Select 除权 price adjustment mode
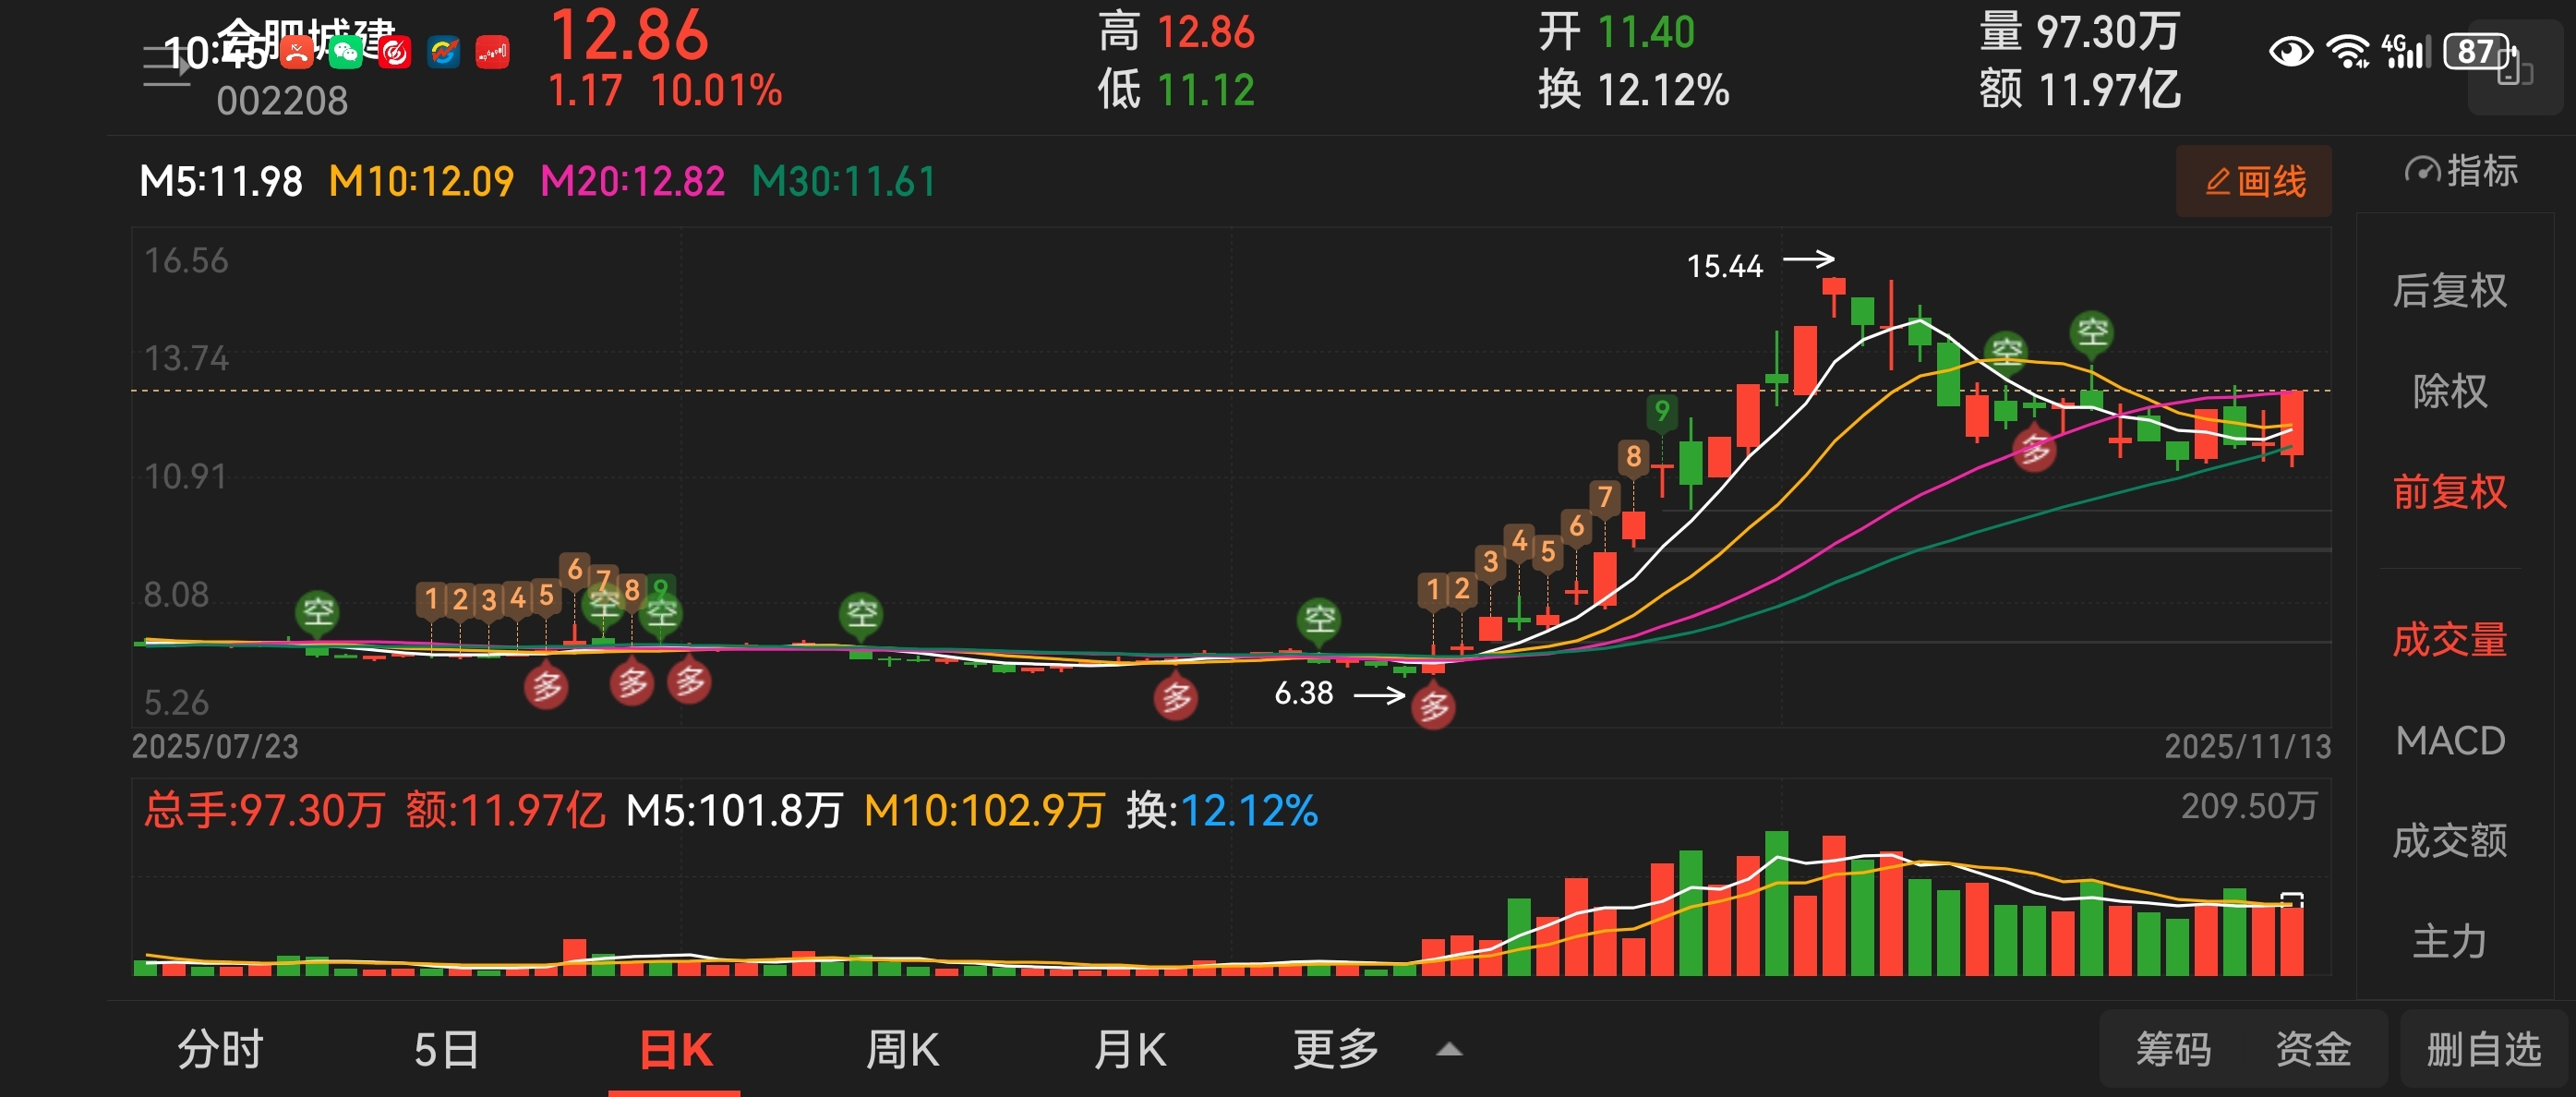This screenshot has height=1097, width=2576. pyautogui.click(x=2449, y=390)
